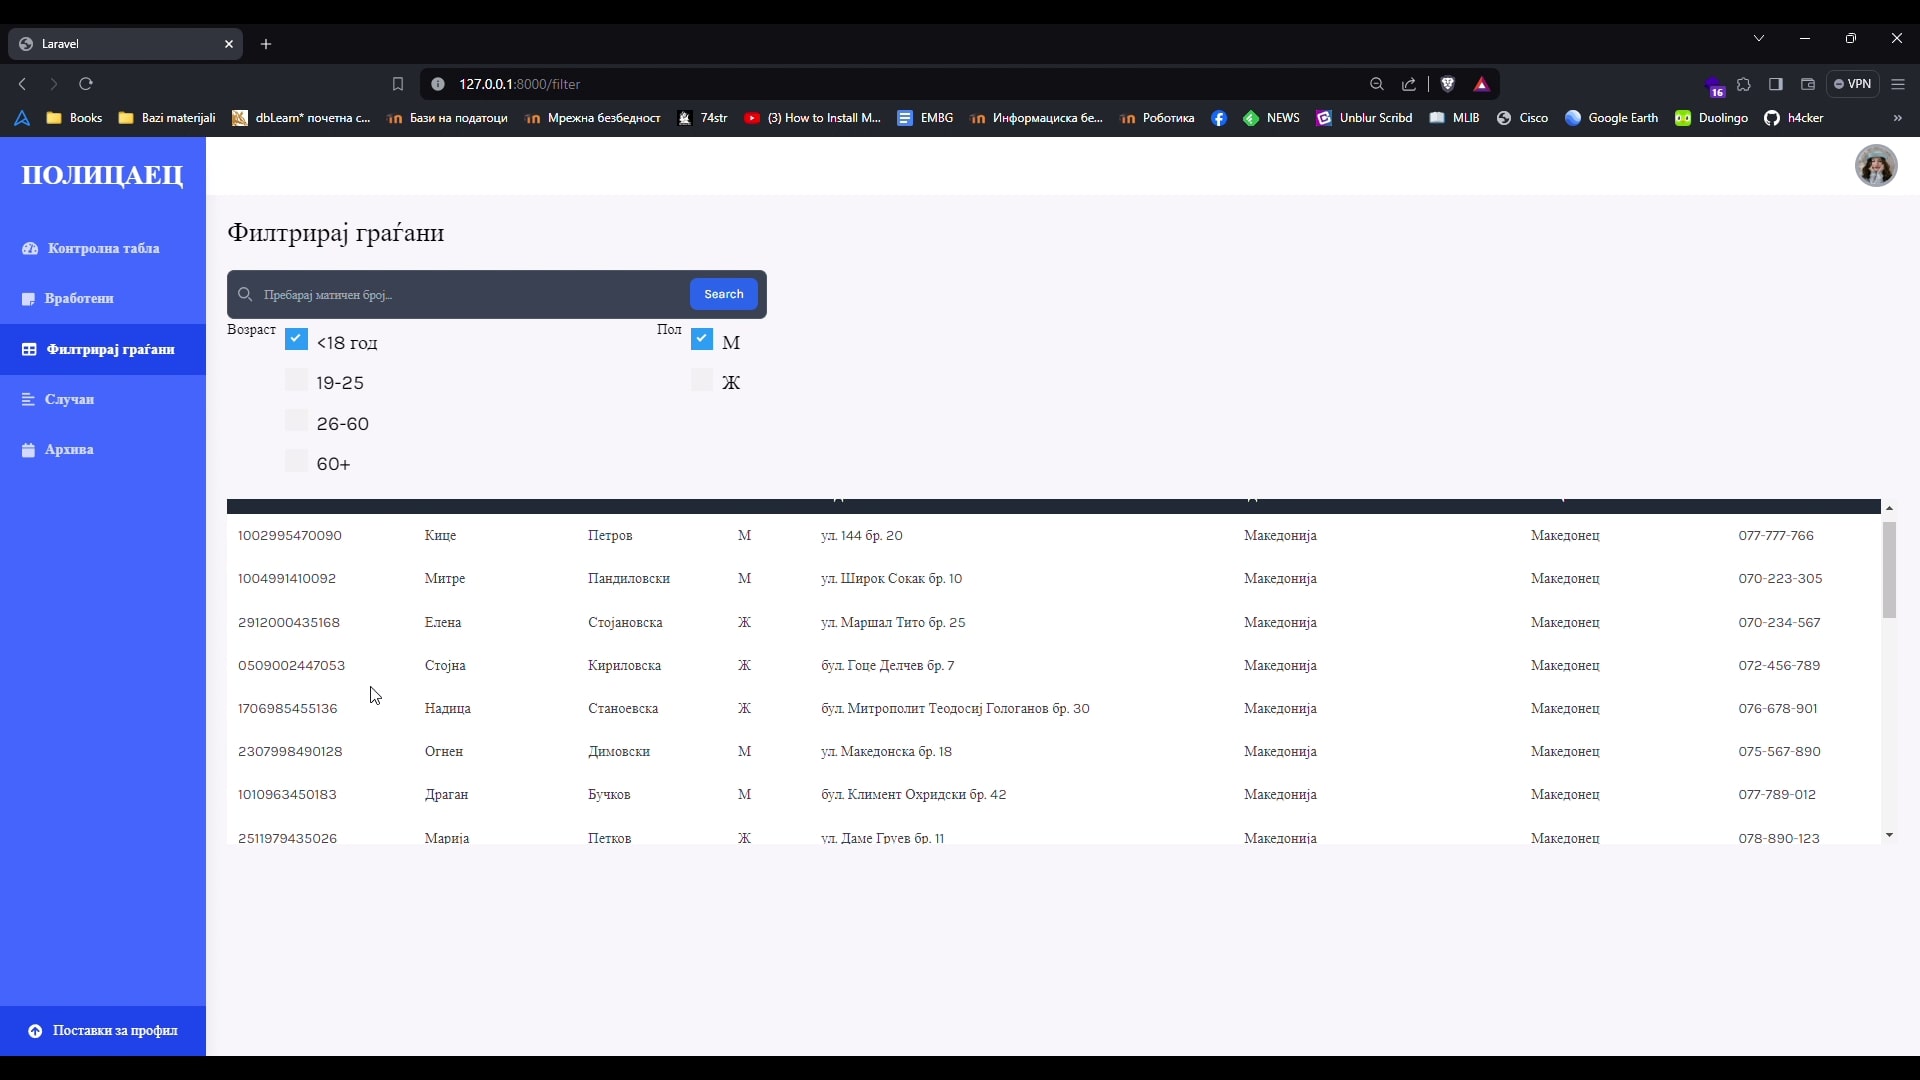Open the Случаи sidebar section
Screen dimensions: 1920x1080
[68, 399]
